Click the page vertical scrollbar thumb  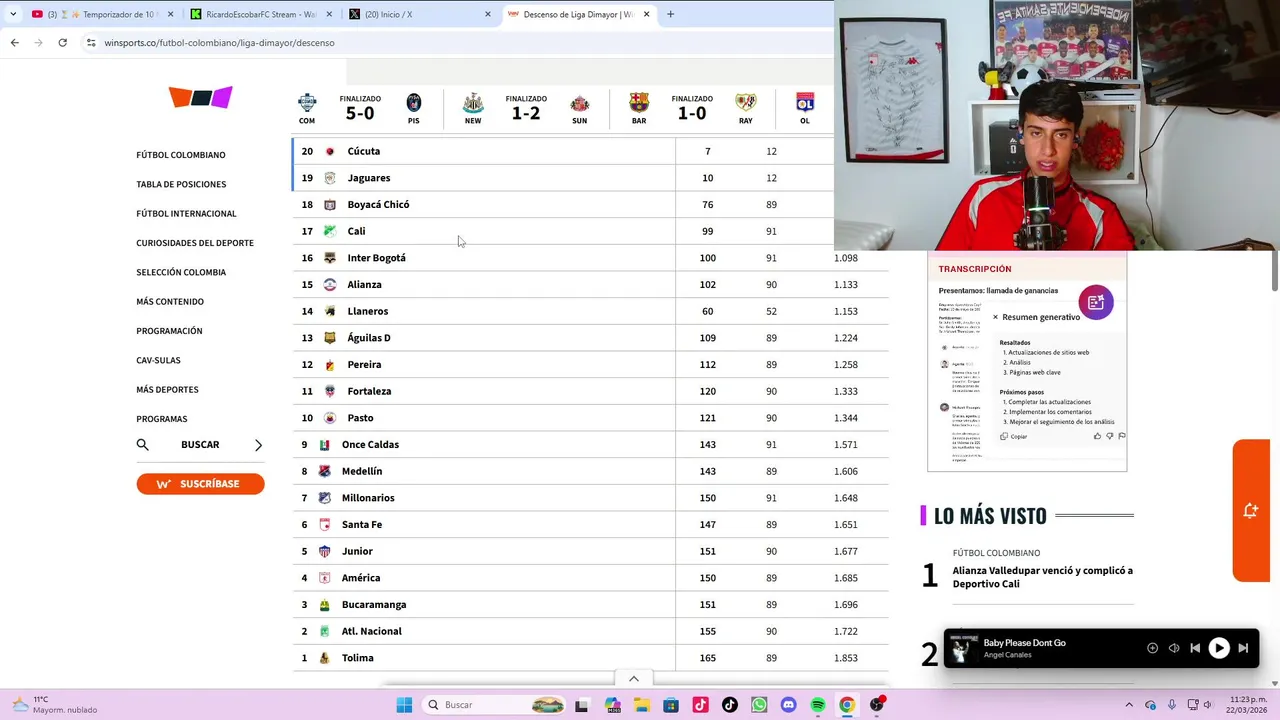(x=1274, y=270)
